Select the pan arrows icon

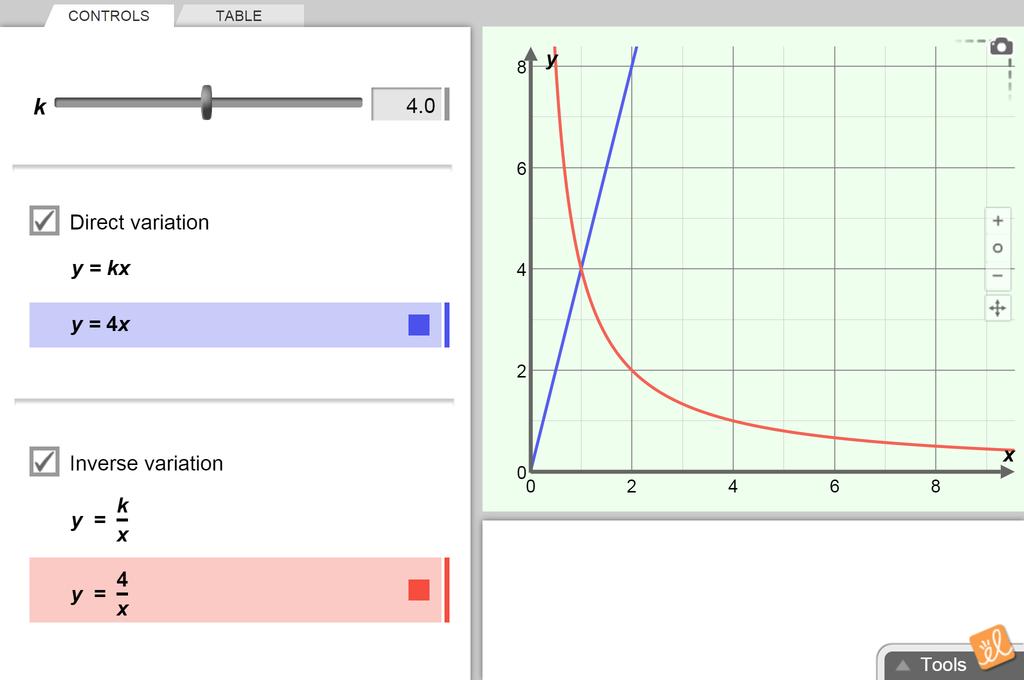tap(997, 308)
